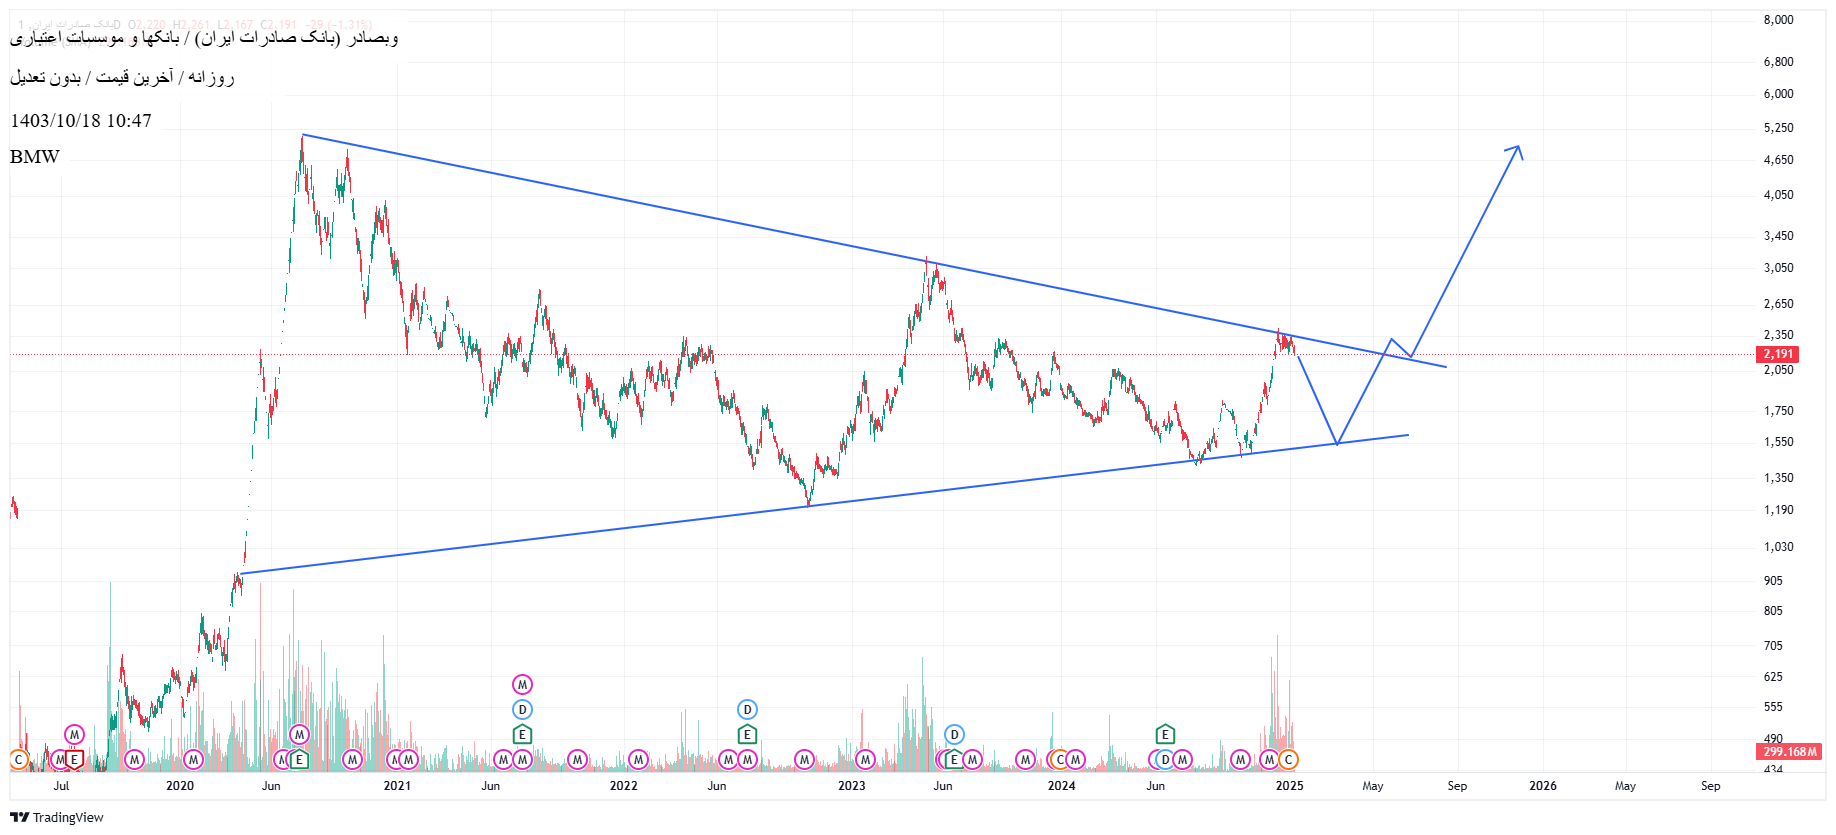Open the green E earnings marker in mid-2024

pos(1165,735)
